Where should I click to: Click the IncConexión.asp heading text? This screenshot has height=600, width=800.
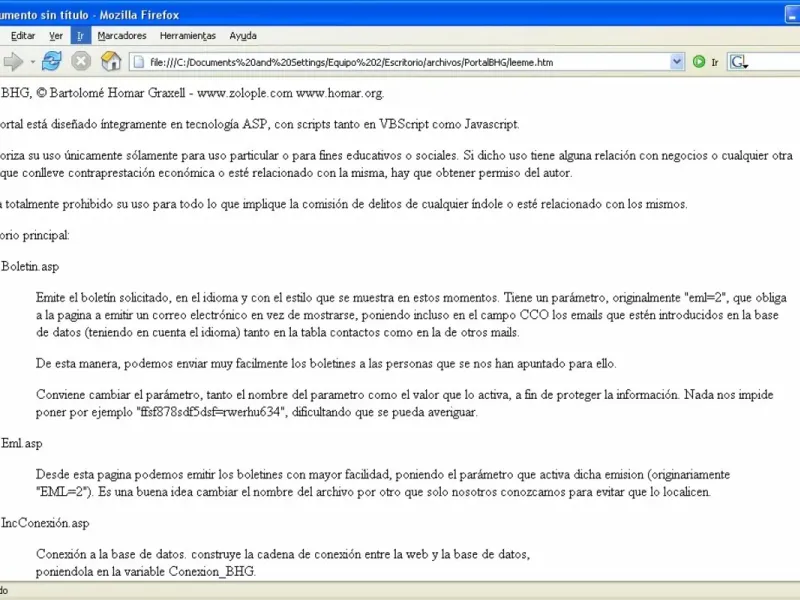pos(45,523)
